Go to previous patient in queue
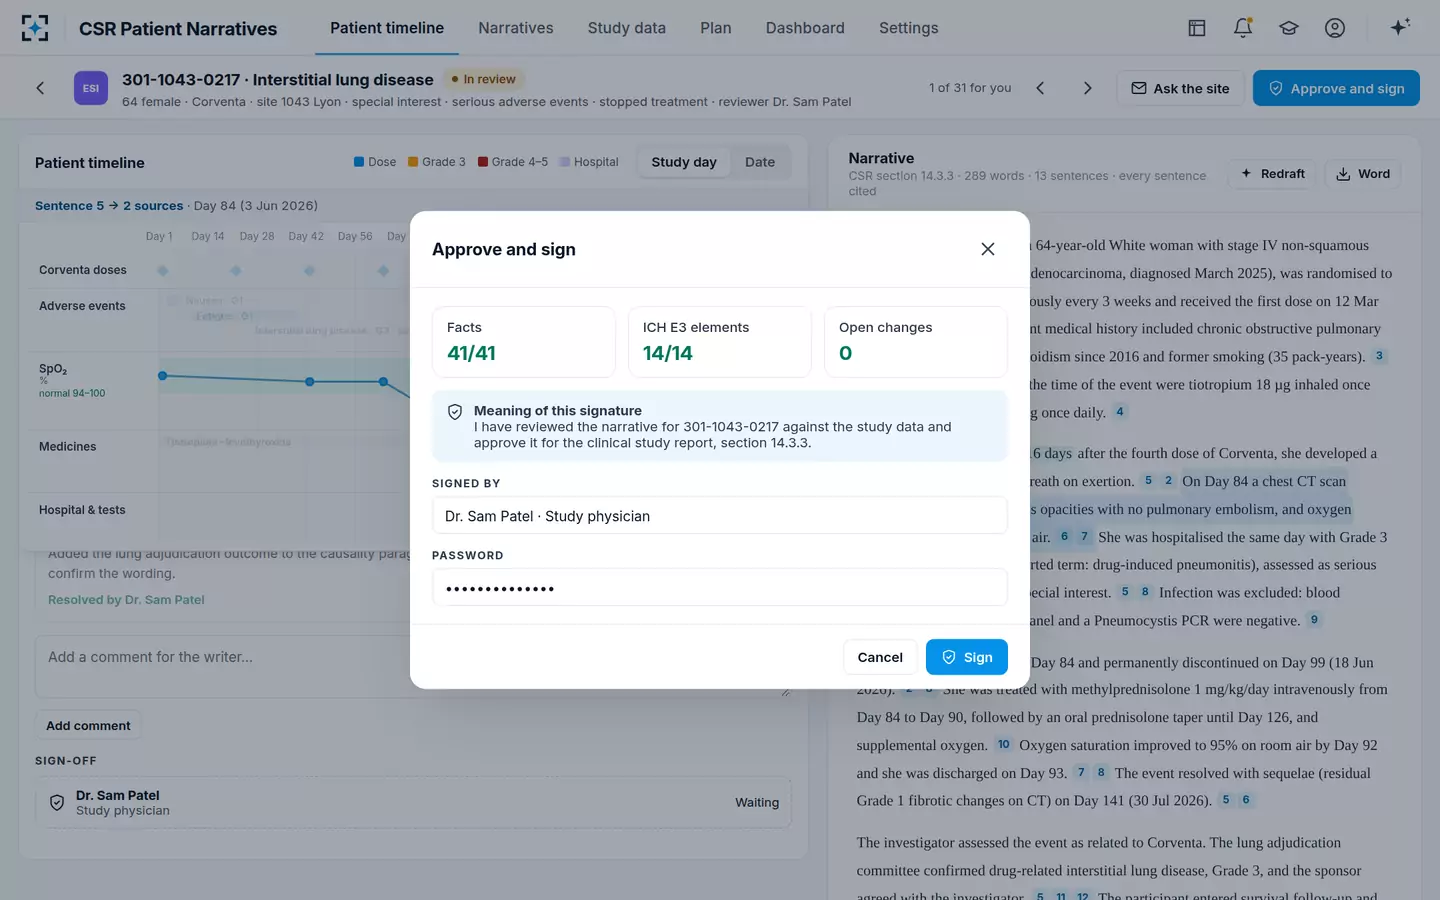The height and width of the screenshot is (900, 1440). [x=1040, y=88]
